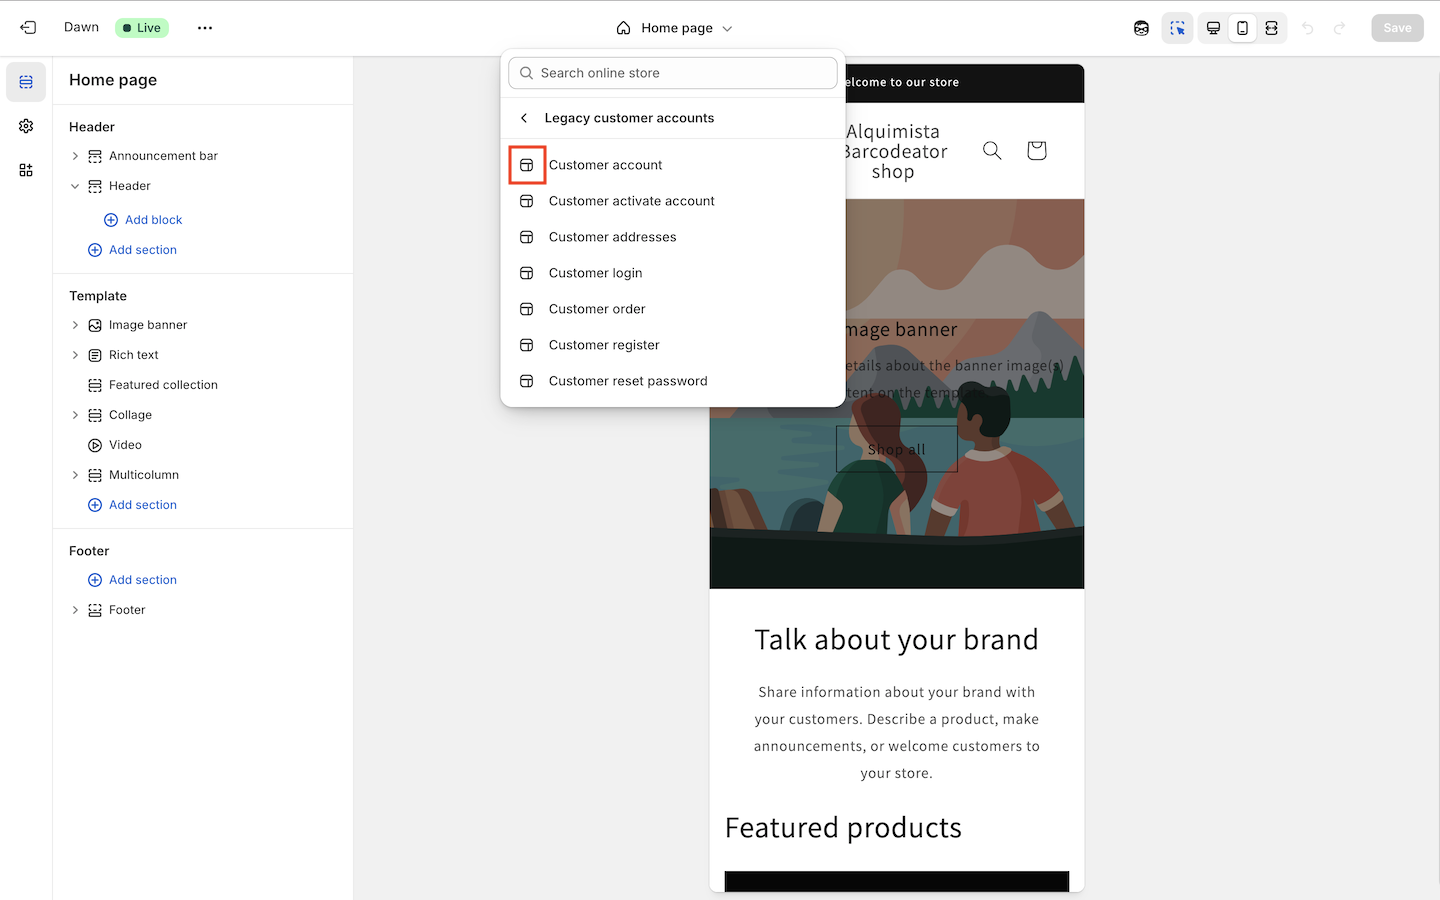Toggle the inspector selection mode
The width and height of the screenshot is (1440, 900).
coord(1177,28)
